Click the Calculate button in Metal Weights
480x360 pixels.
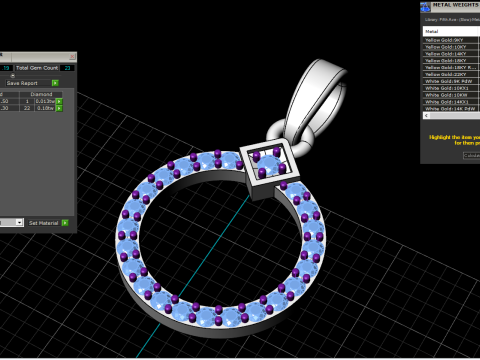[472, 155]
